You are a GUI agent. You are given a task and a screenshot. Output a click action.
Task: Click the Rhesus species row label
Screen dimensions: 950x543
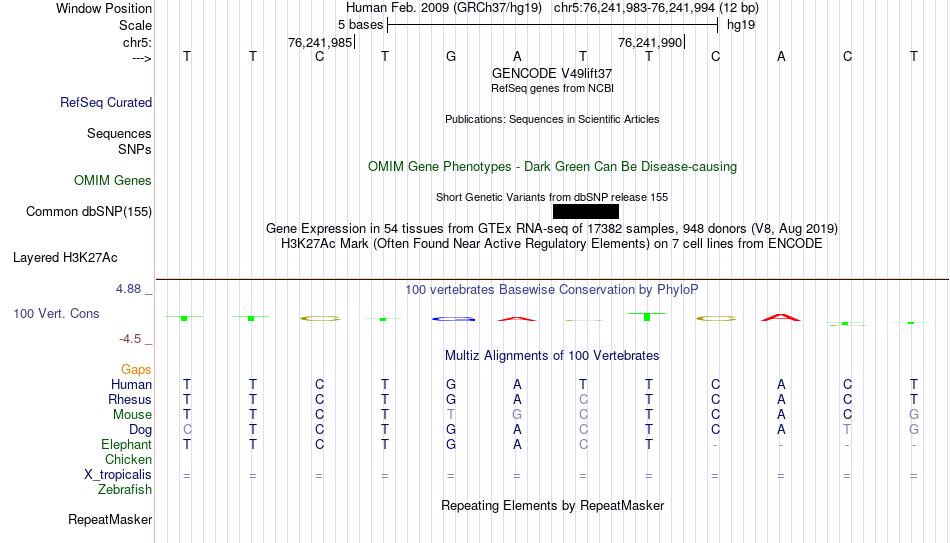[x=130, y=399]
